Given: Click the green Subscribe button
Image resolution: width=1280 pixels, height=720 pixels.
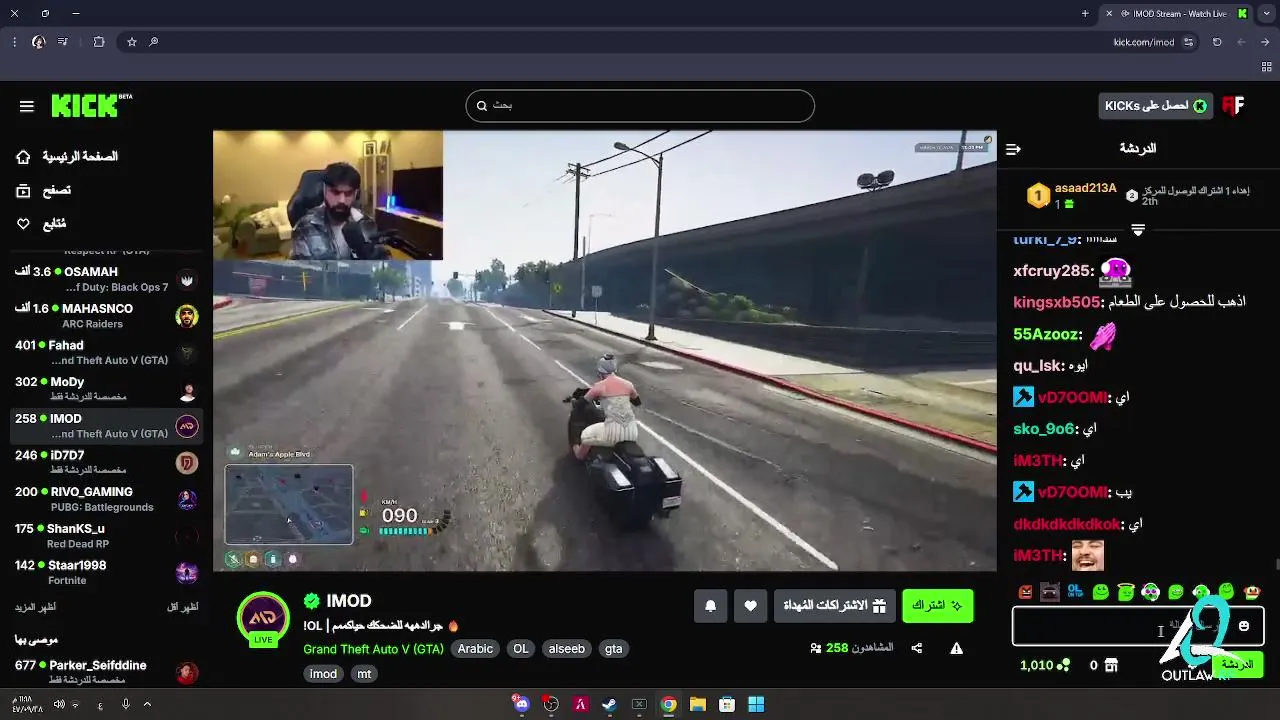Looking at the screenshot, I should (x=938, y=606).
